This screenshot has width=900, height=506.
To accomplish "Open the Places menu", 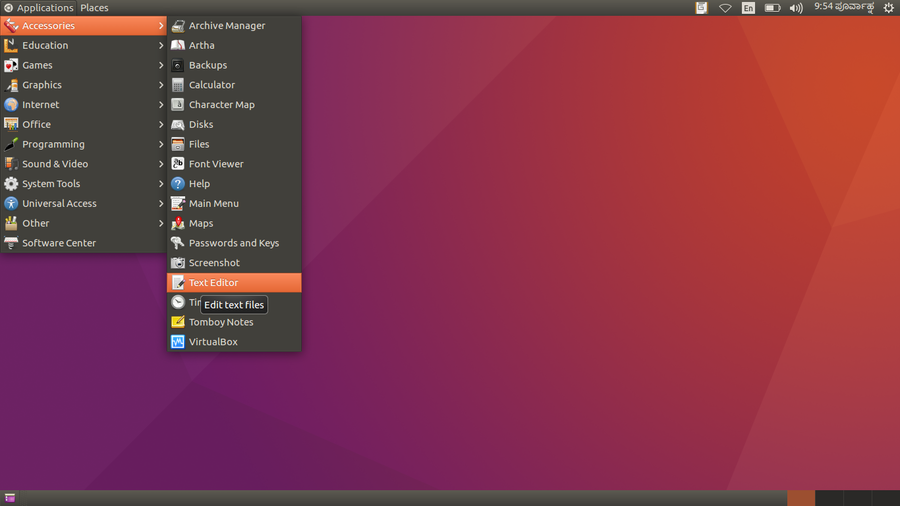I will tap(94, 8).
